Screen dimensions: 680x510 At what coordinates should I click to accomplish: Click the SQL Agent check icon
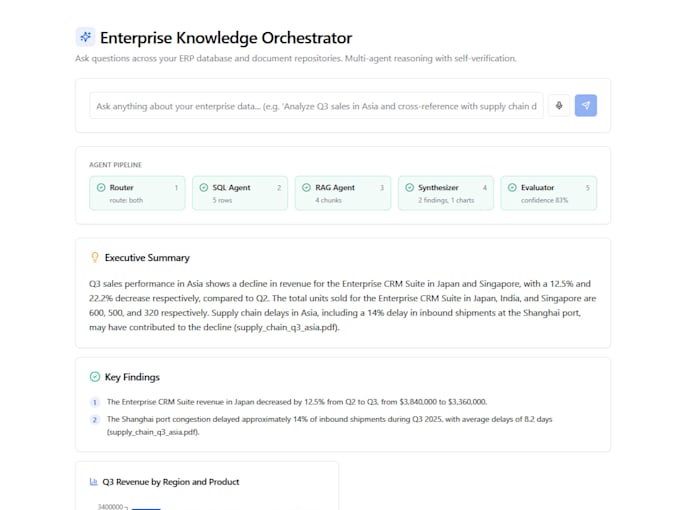click(x=204, y=187)
